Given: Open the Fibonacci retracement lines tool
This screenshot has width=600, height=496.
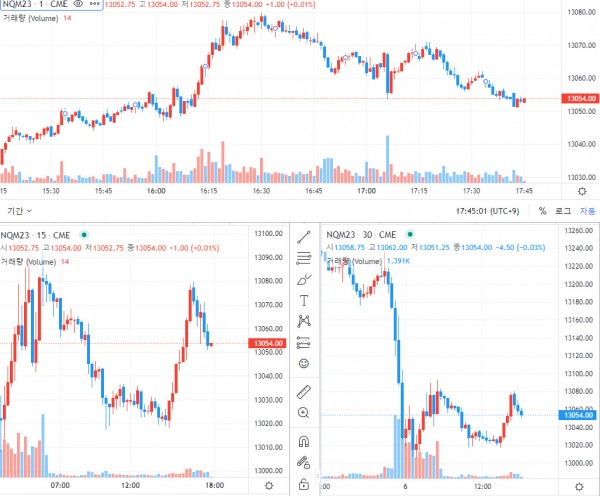Looking at the screenshot, I should [303, 258].
